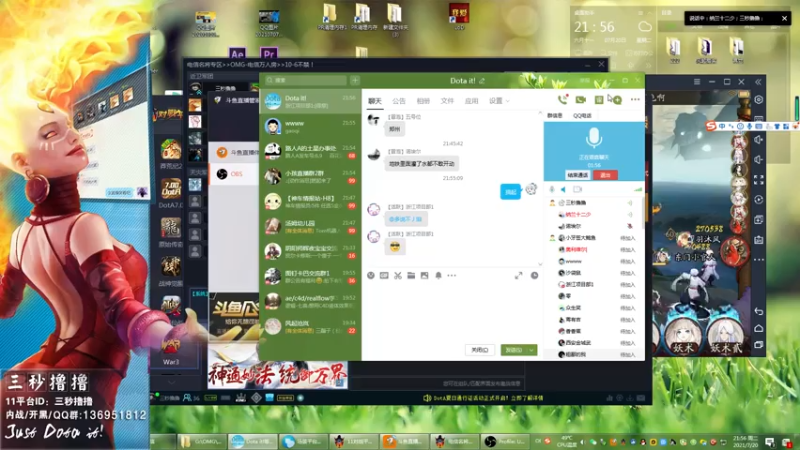Open the emoji picker in message toolbar
The width and height of the screenshot is (800, 450).
371,276
